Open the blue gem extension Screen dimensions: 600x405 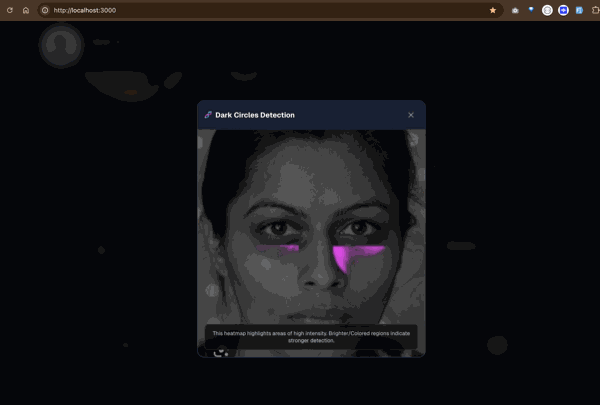pos(531,10)
